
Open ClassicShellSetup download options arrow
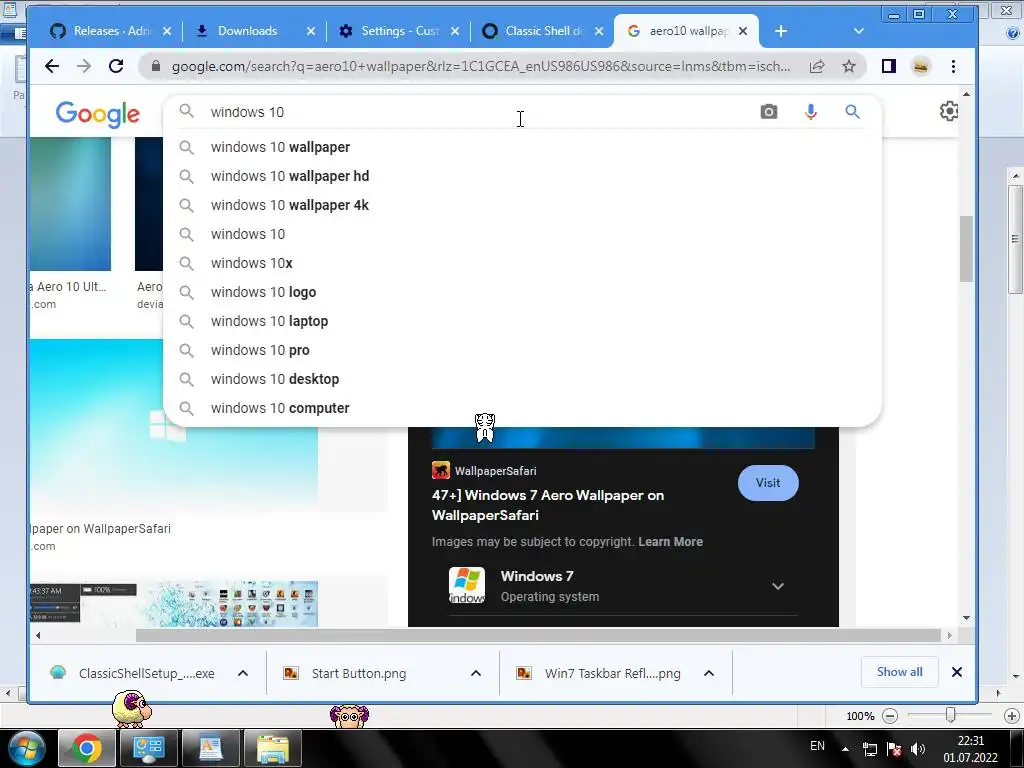(243, 673)
